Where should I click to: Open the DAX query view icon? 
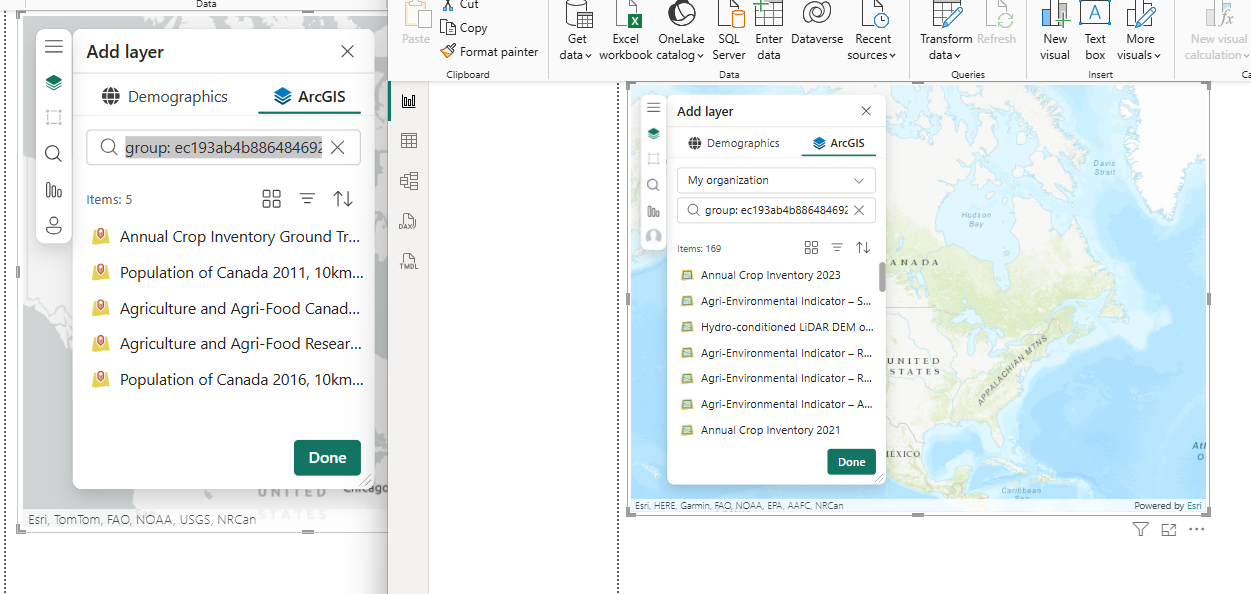tap(408, 221)
